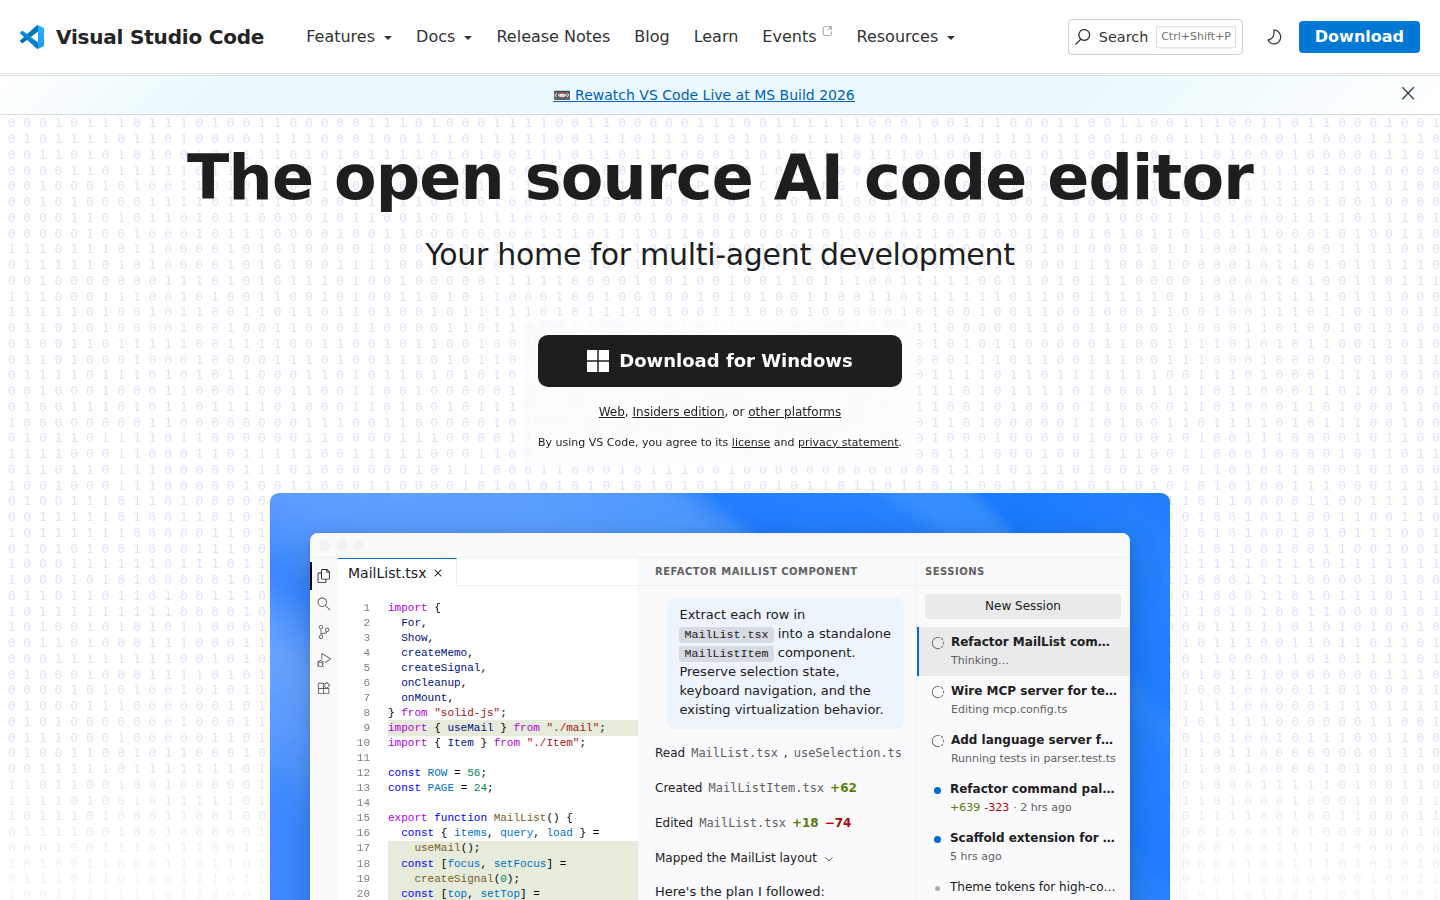The height and width of the screenshot is (900, 1440).
Task: Click the blue dot beside Refactor command pal...
Action: click(937, 790)
